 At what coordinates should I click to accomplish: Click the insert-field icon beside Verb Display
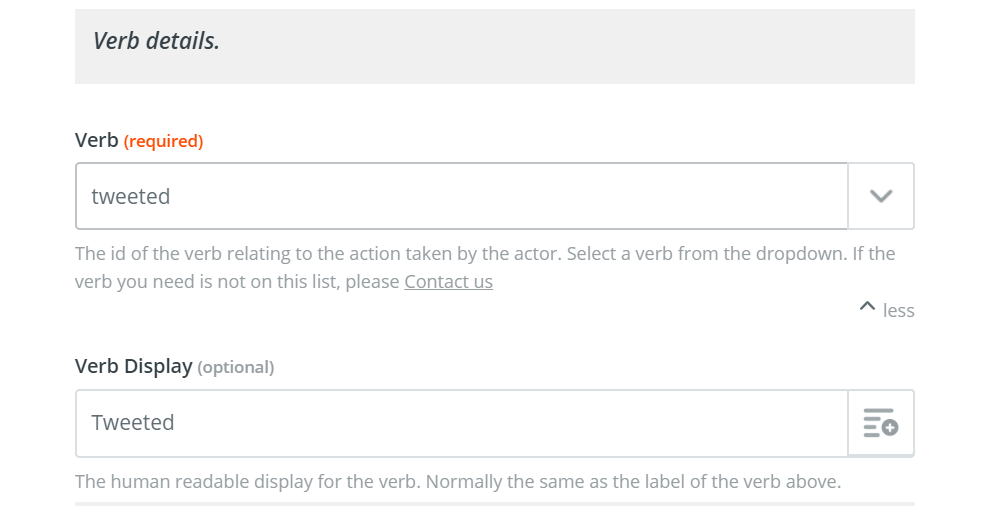[881, 422]
